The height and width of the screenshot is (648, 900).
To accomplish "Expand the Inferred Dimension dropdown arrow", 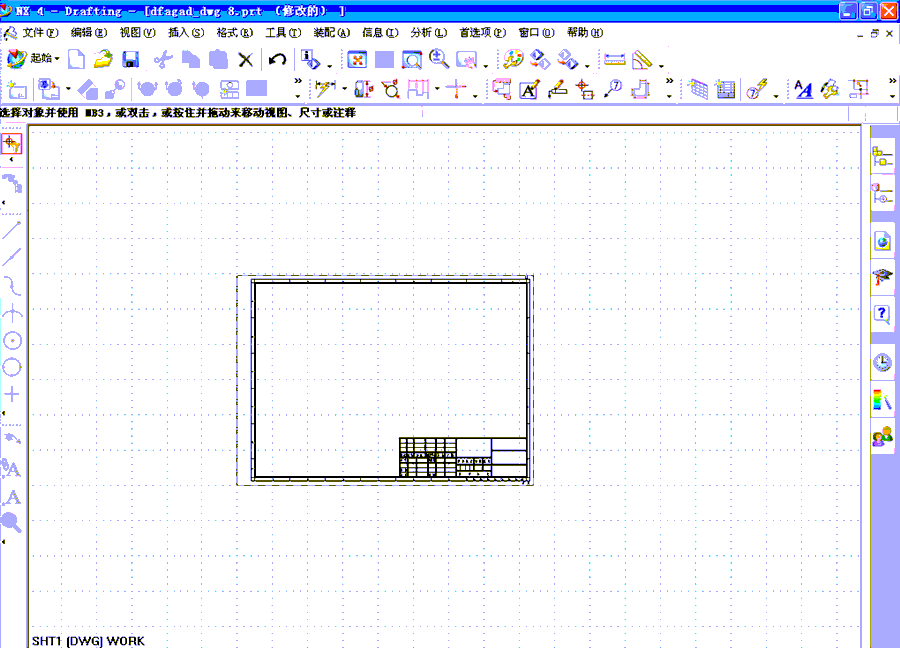I will click(344, 89).
